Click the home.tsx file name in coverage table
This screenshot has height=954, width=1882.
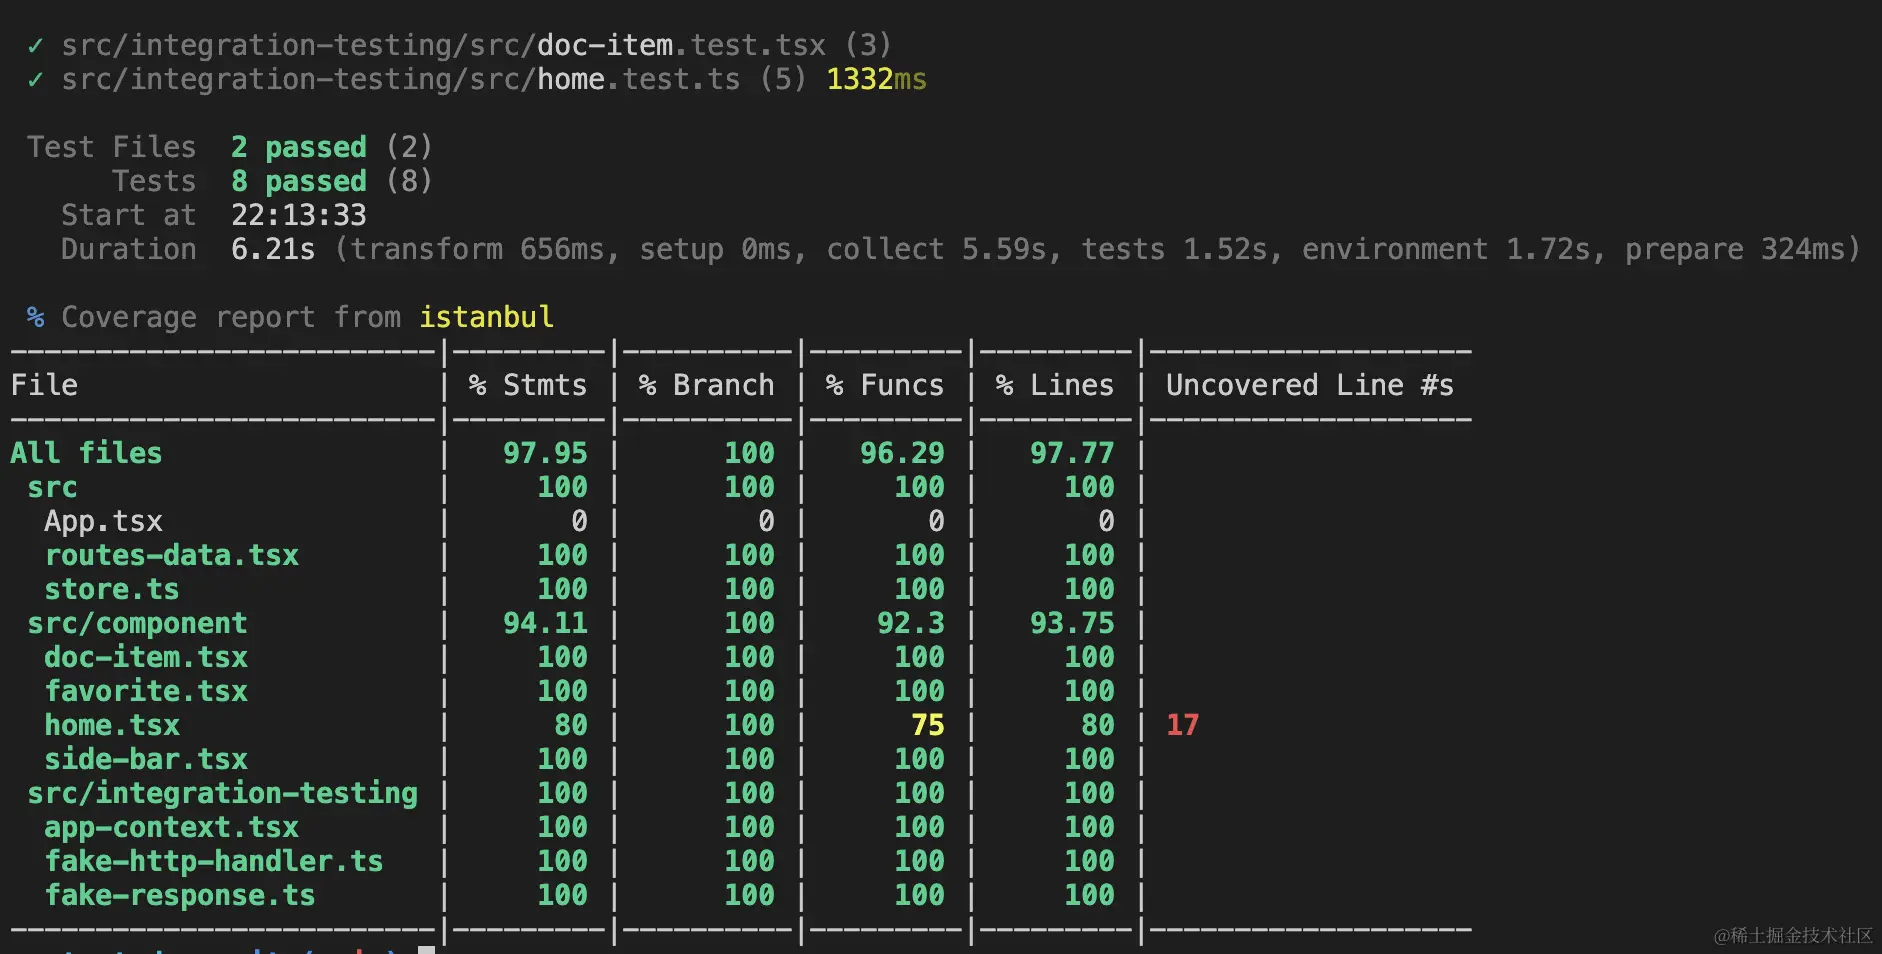coord(112,725)
